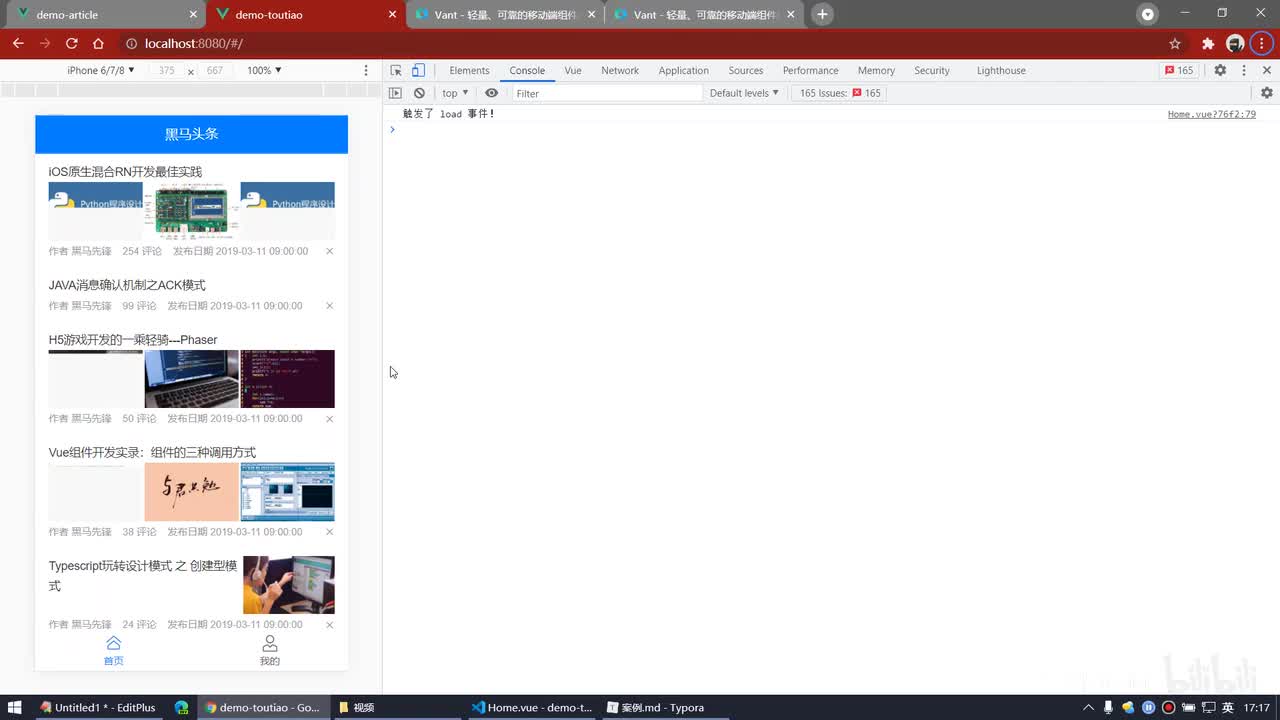Viewport: 1280px width, 720px height.
Task: Click the address bar showing localhost:8080
Action: point(640,43)
